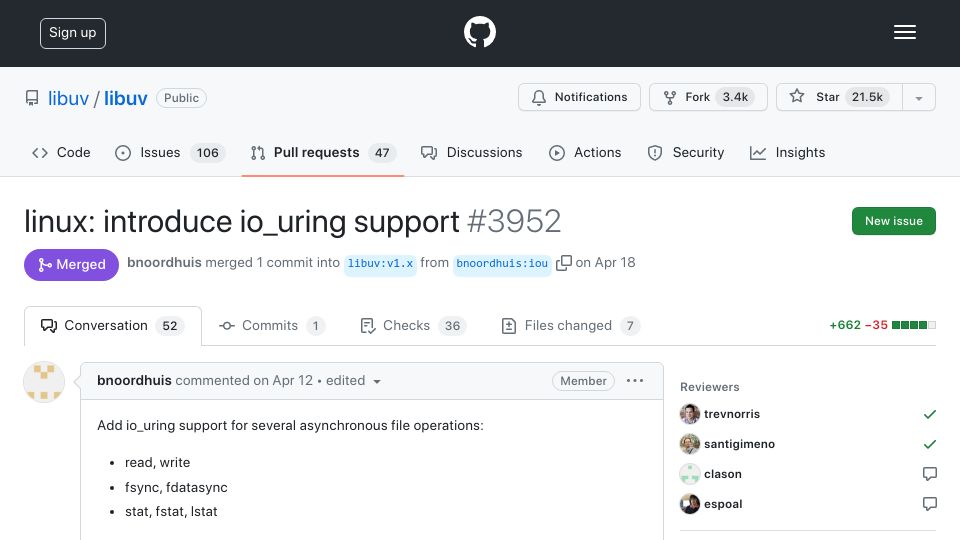Screen dimensions: 960x540
Task: Select the Pull requests tab
Action: pos(323,152)
